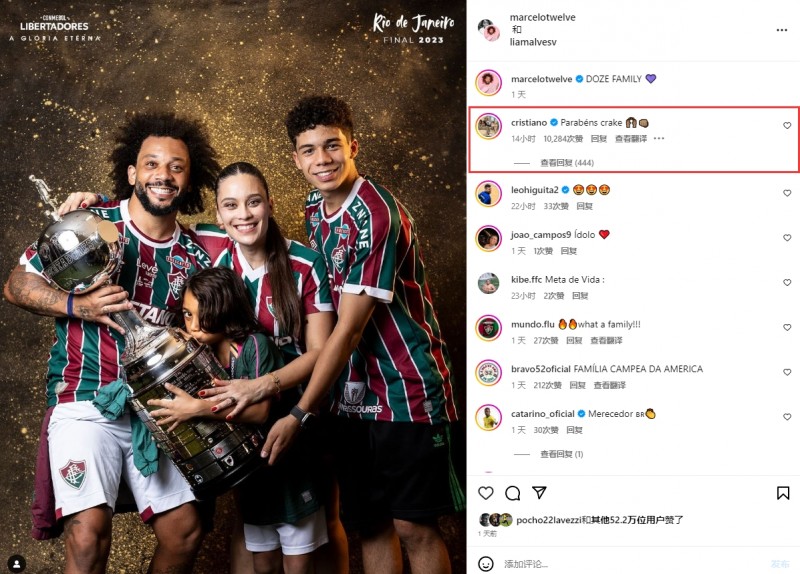Like the post with the heart icon
Image resolution: width=800 pixels, height=574 pixels.
[x=486, y=493]
